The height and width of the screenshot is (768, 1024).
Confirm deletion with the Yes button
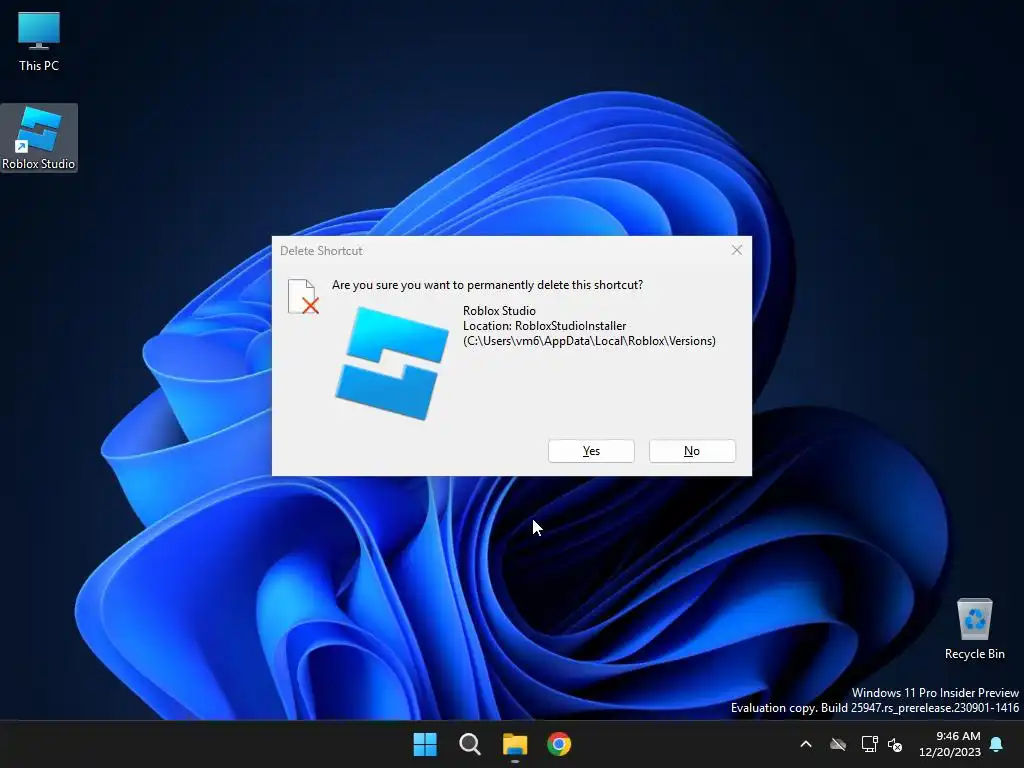pyautogui.click(x=591, y=451)
